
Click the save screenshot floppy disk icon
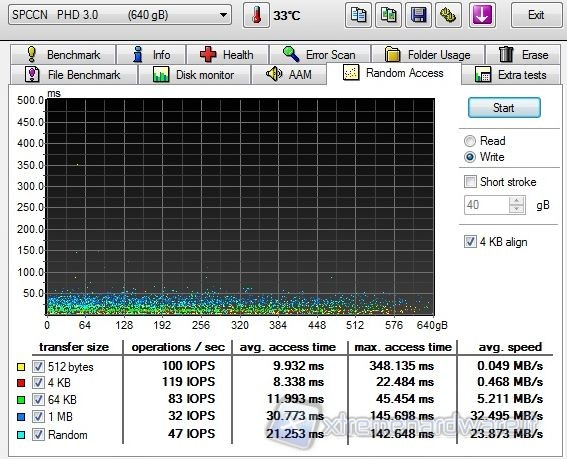click(418, 15)
